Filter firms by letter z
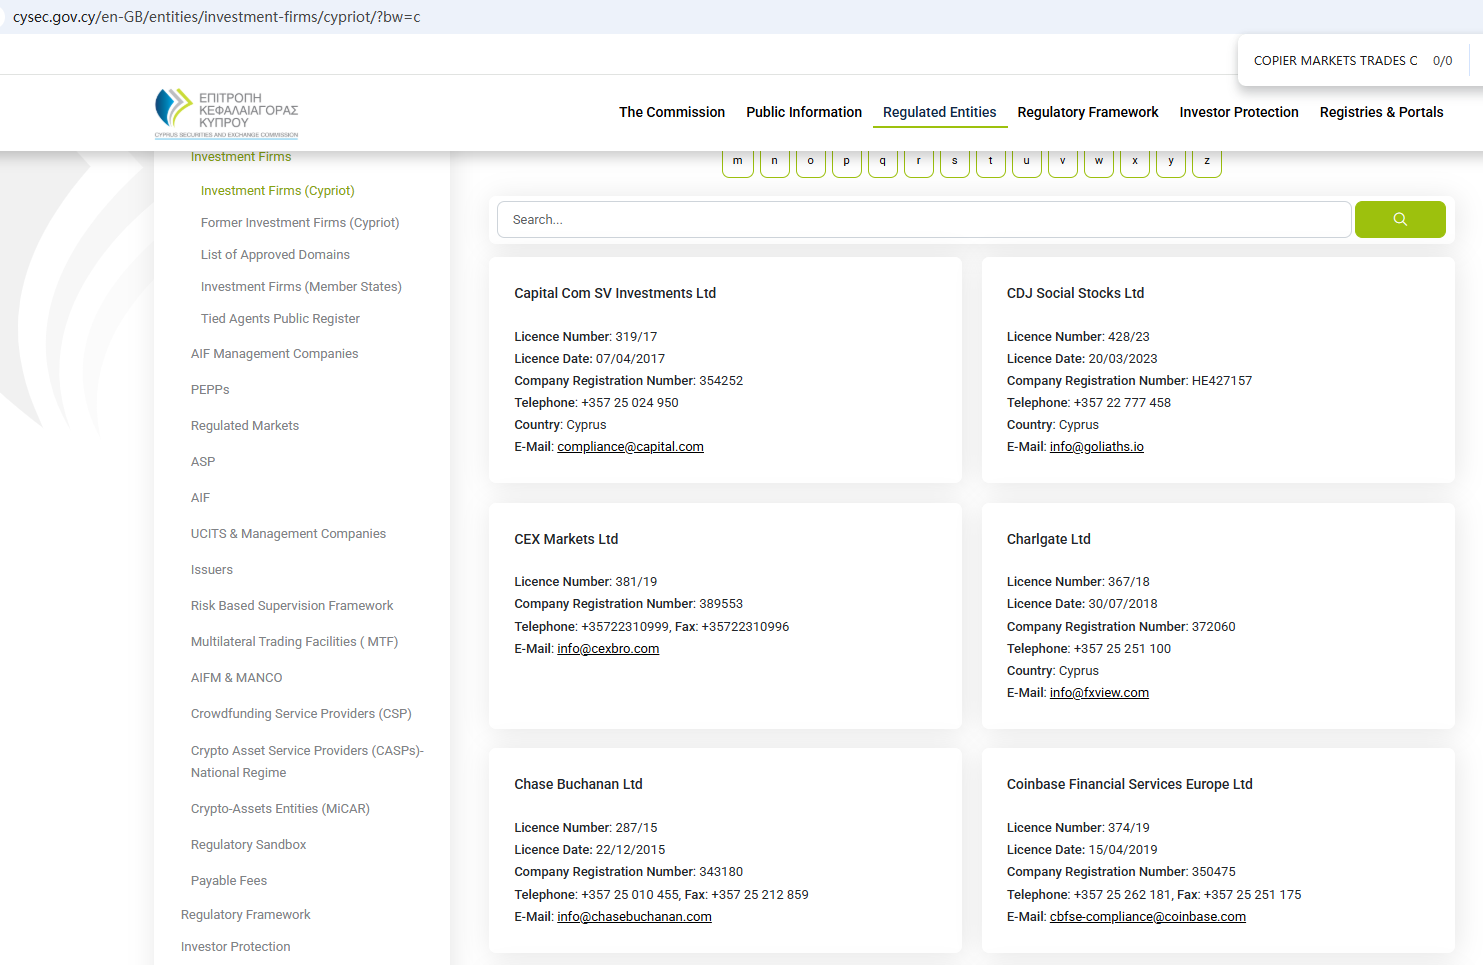 [x=1206, y=162]
